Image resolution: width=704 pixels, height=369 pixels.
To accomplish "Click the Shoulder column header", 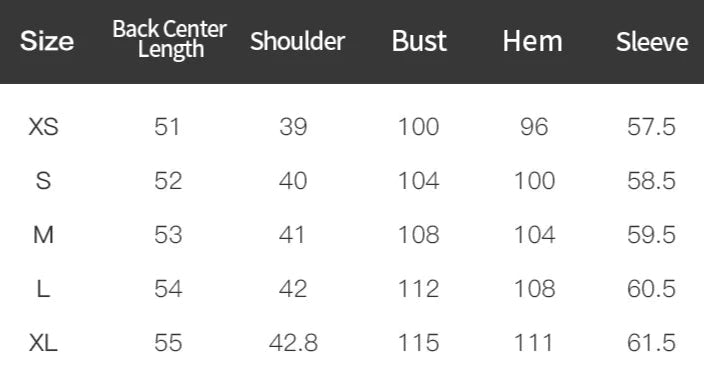I will pos(297,41).
